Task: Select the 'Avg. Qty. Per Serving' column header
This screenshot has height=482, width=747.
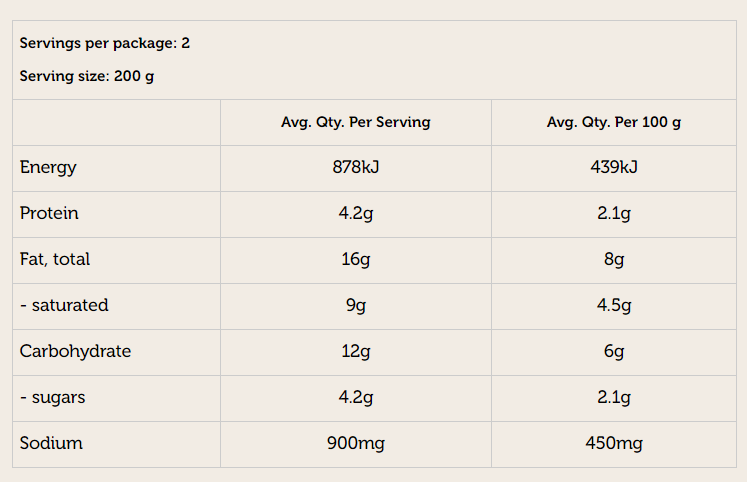Action: click(356, 122)
